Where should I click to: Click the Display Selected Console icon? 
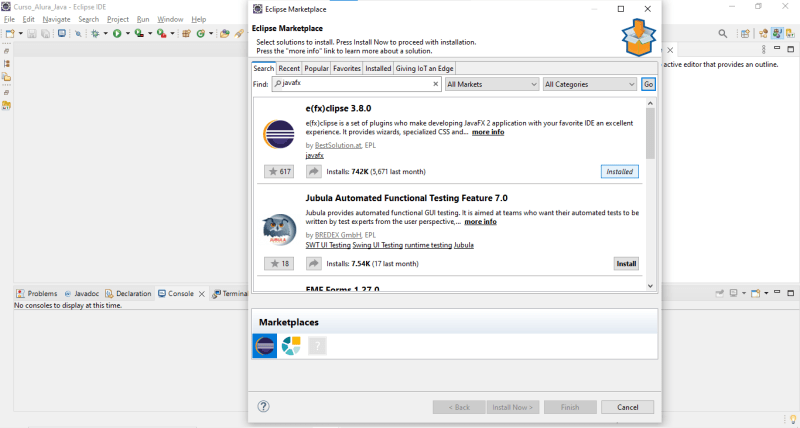[734, 293]
